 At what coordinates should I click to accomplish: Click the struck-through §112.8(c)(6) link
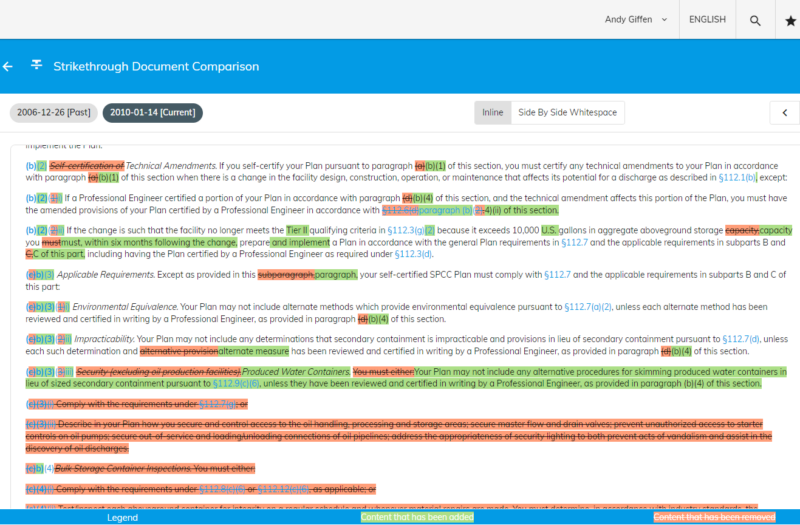click(222, 489)
